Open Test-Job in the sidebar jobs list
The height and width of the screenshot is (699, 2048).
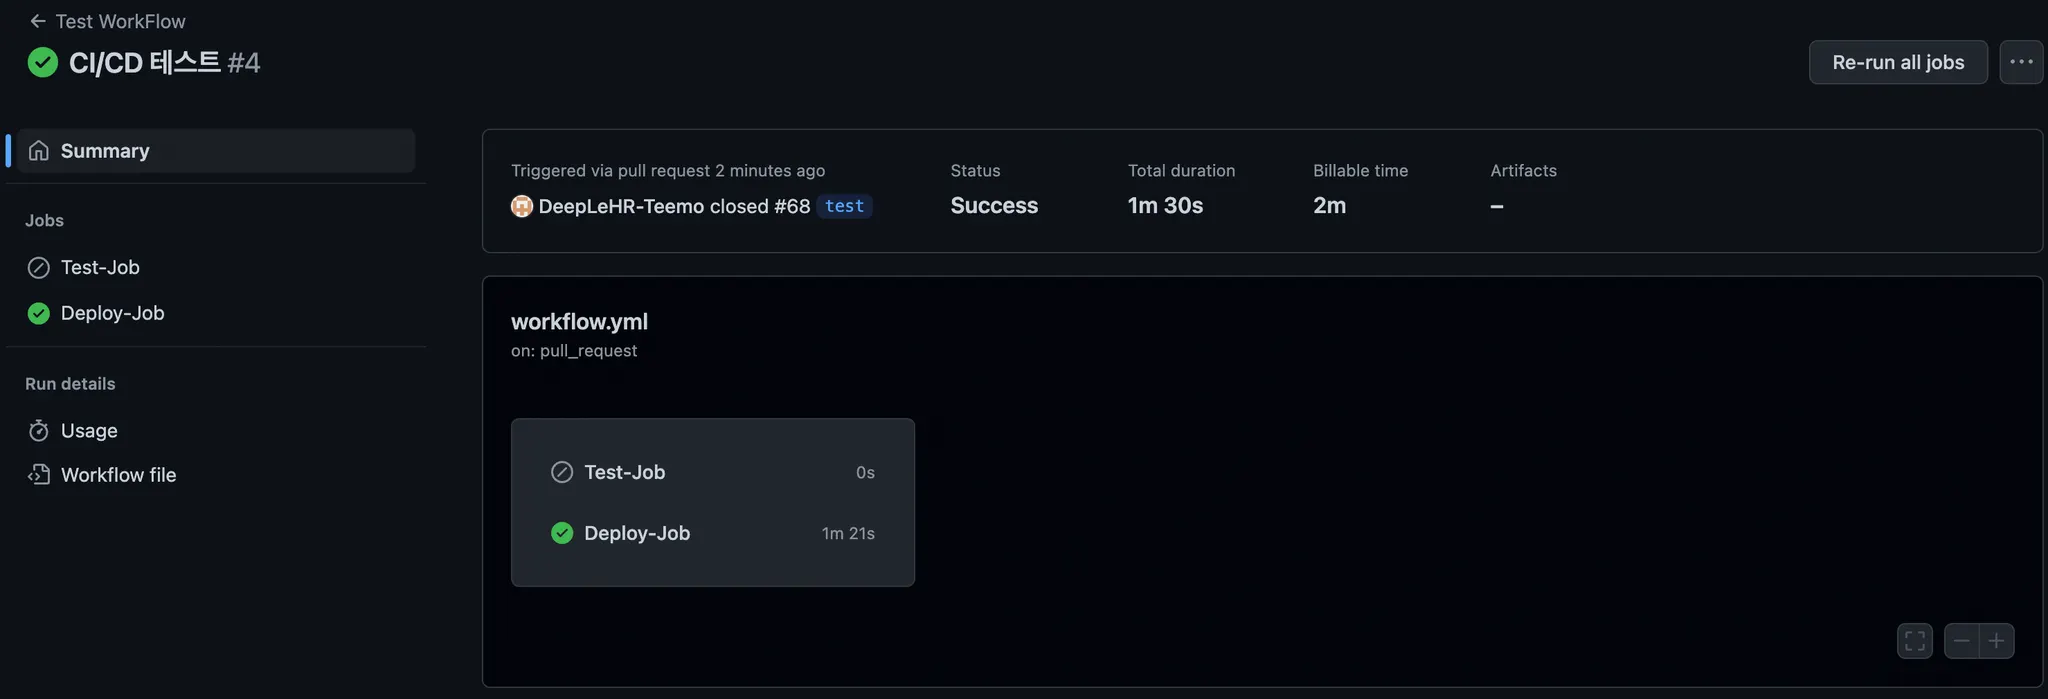pyautogui.click(x=100, y=267)
